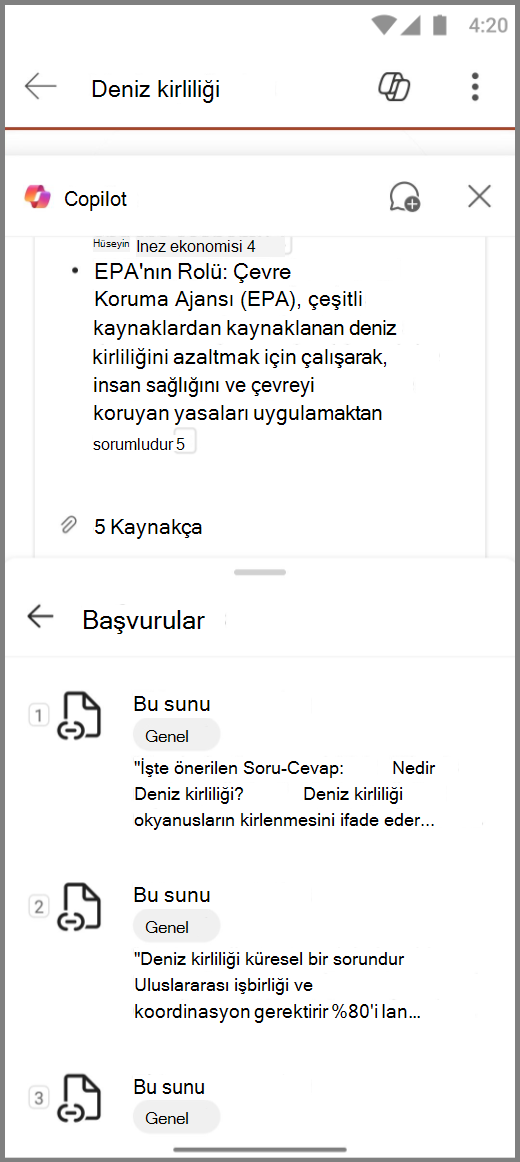The image size is (520, 1162).
Task: Go back from Deniz kirliliği presentation
Action: 41,87
